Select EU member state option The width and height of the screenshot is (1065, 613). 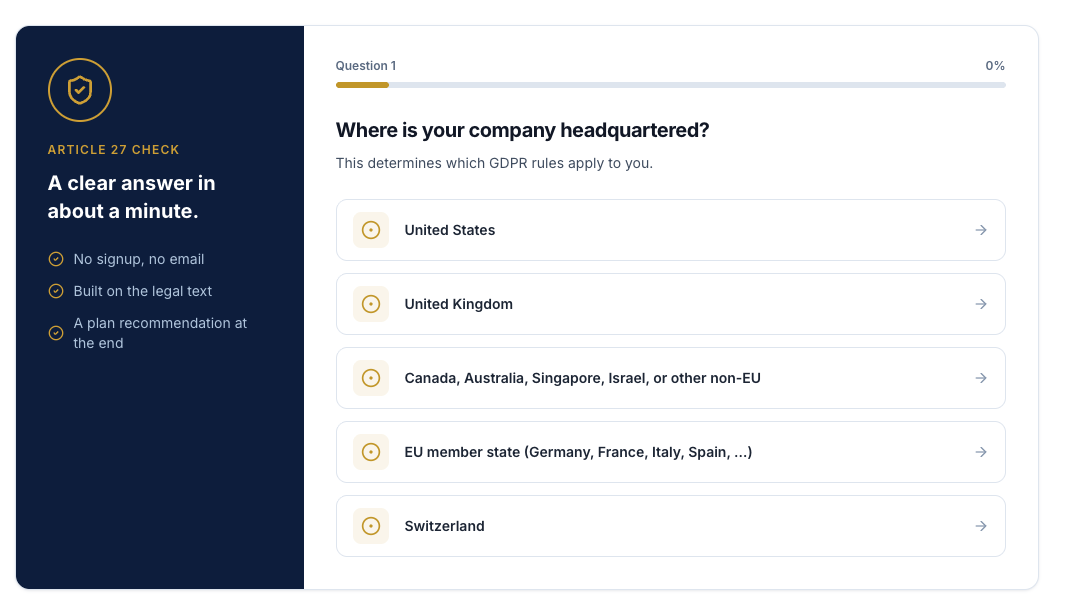pyautogui.click(x=670, y=452)
